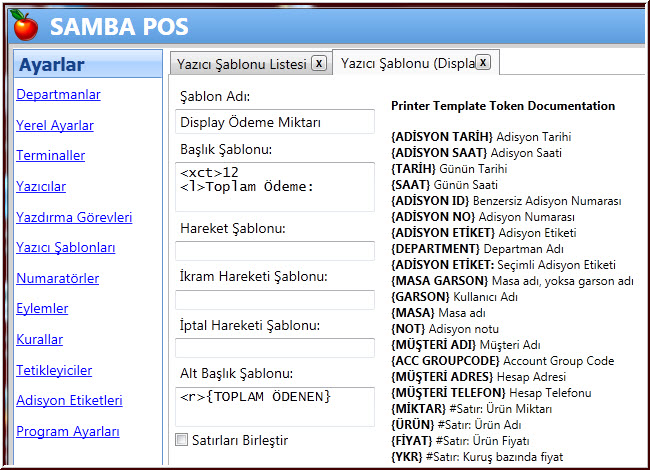Screen dimensions: 650x470
Task: Go to Terminaller settings
Action: [50, 156]
